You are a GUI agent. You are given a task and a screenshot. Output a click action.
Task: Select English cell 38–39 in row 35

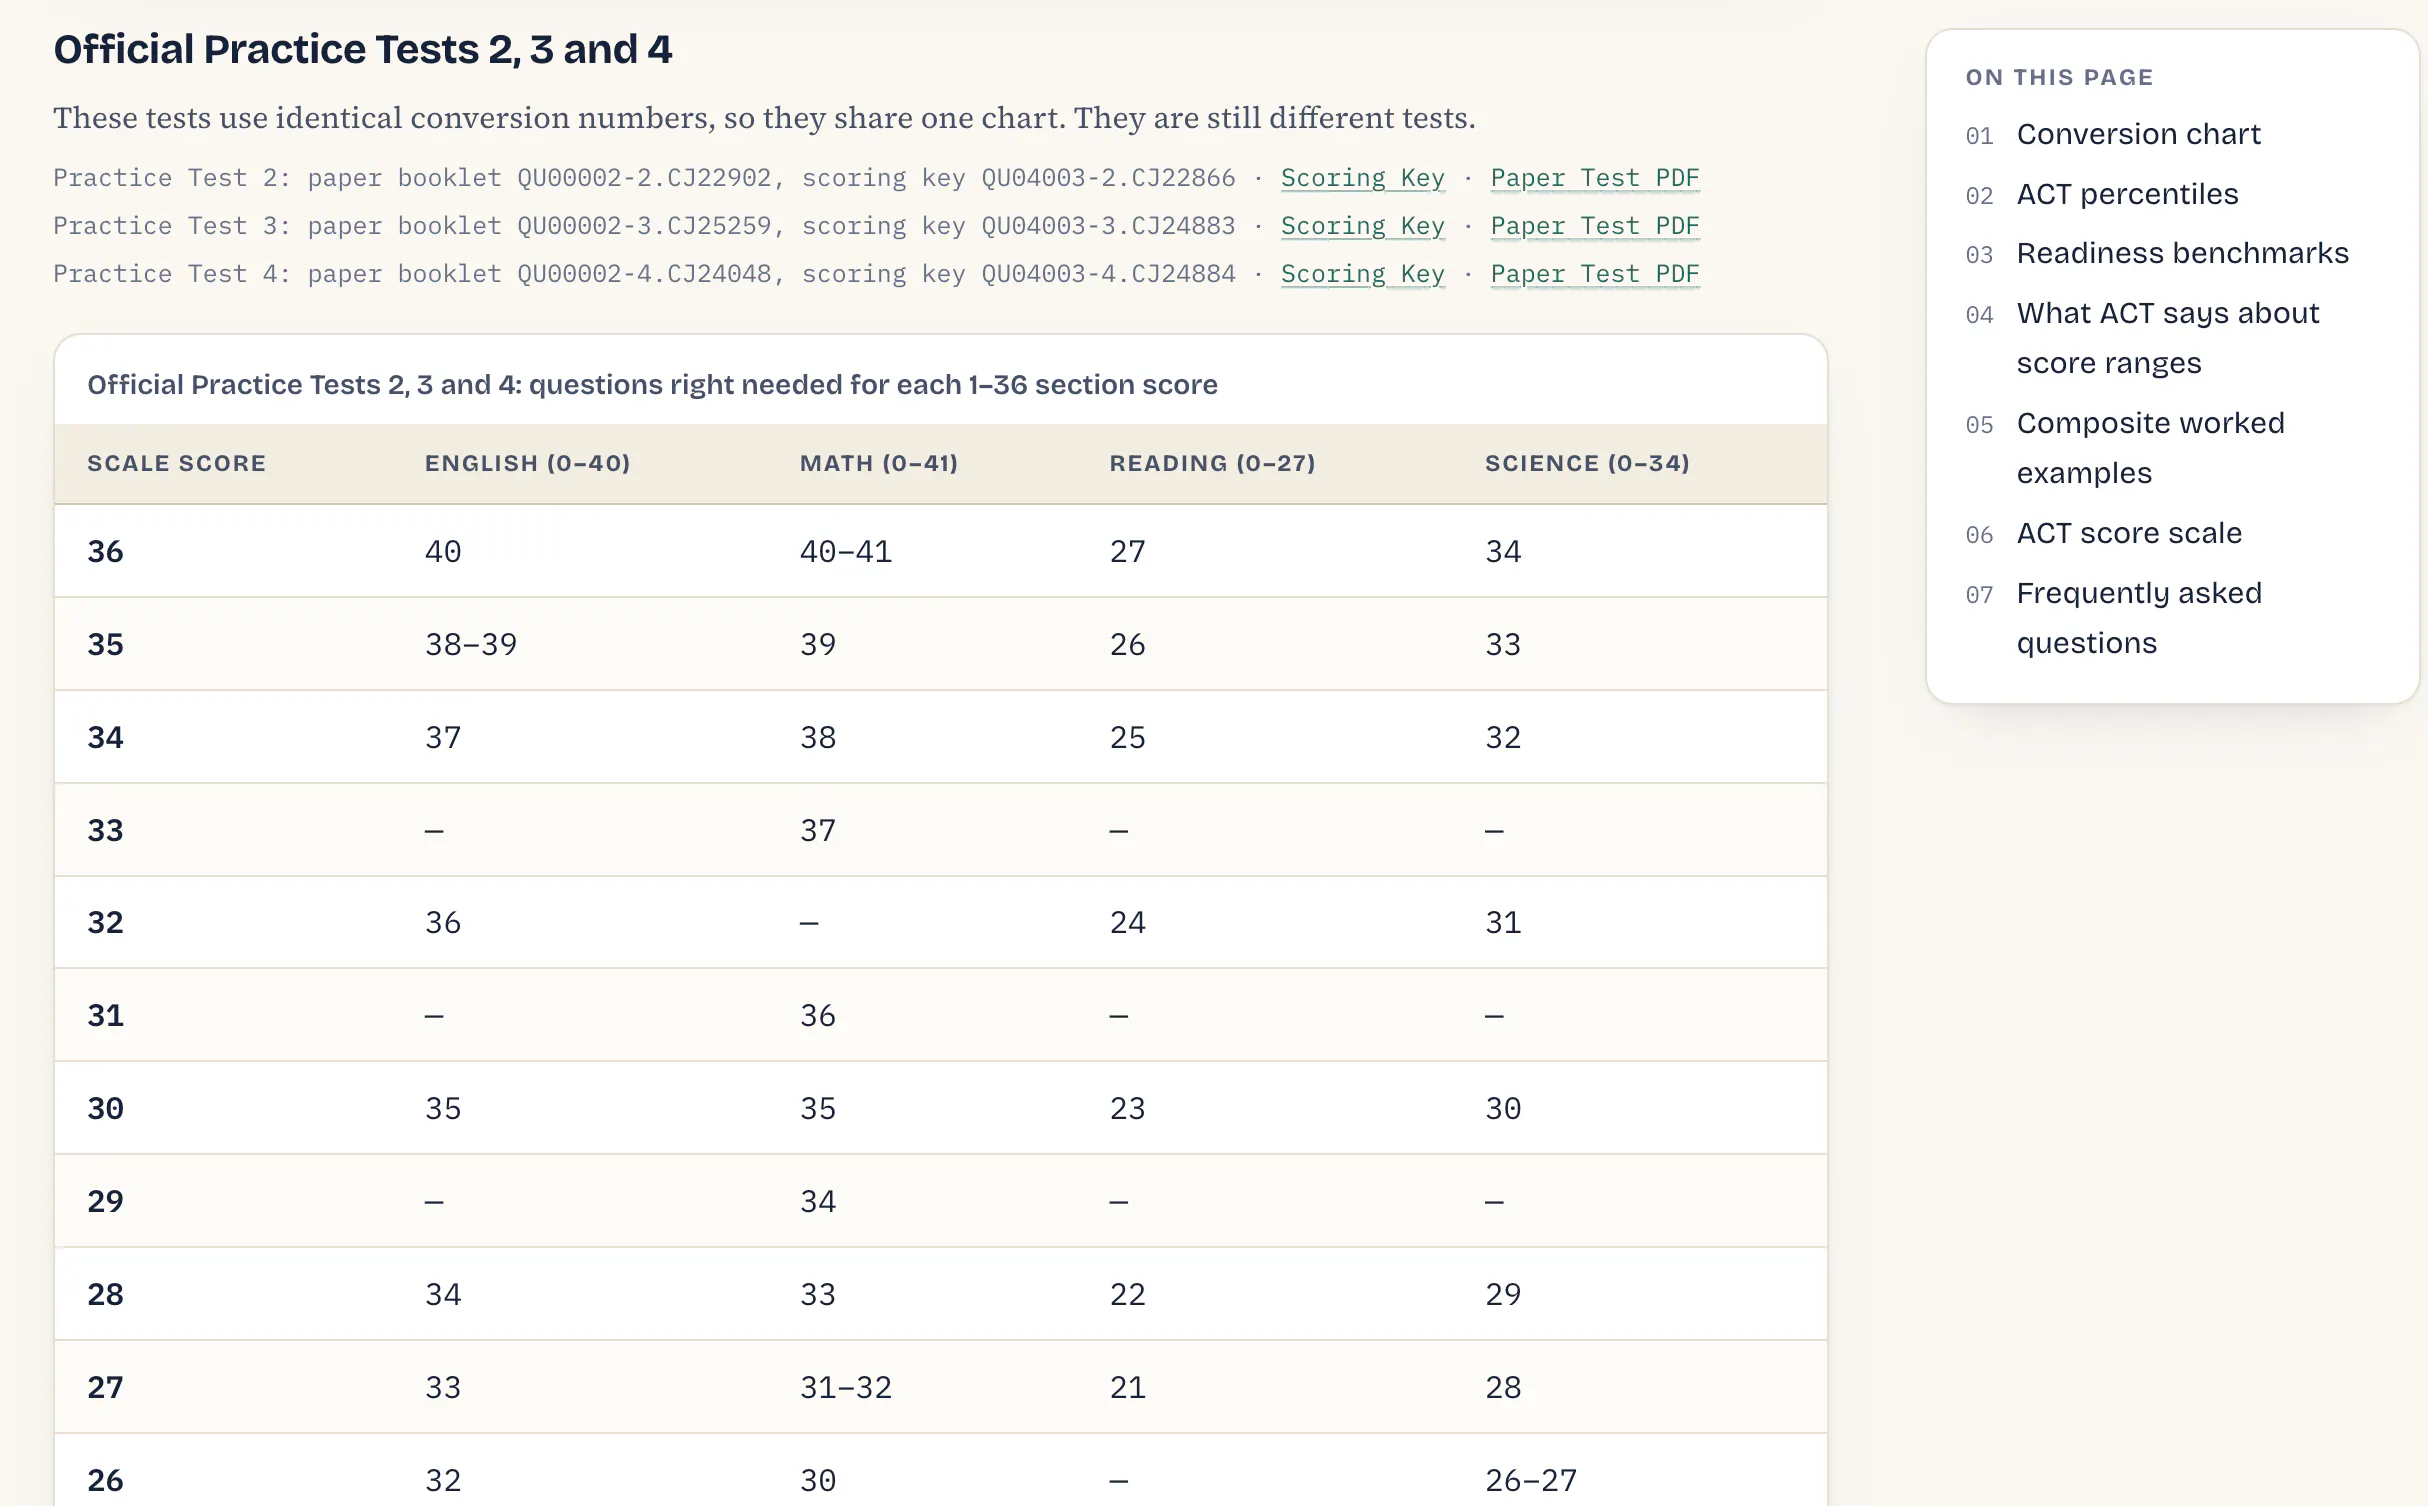[471, 644]
